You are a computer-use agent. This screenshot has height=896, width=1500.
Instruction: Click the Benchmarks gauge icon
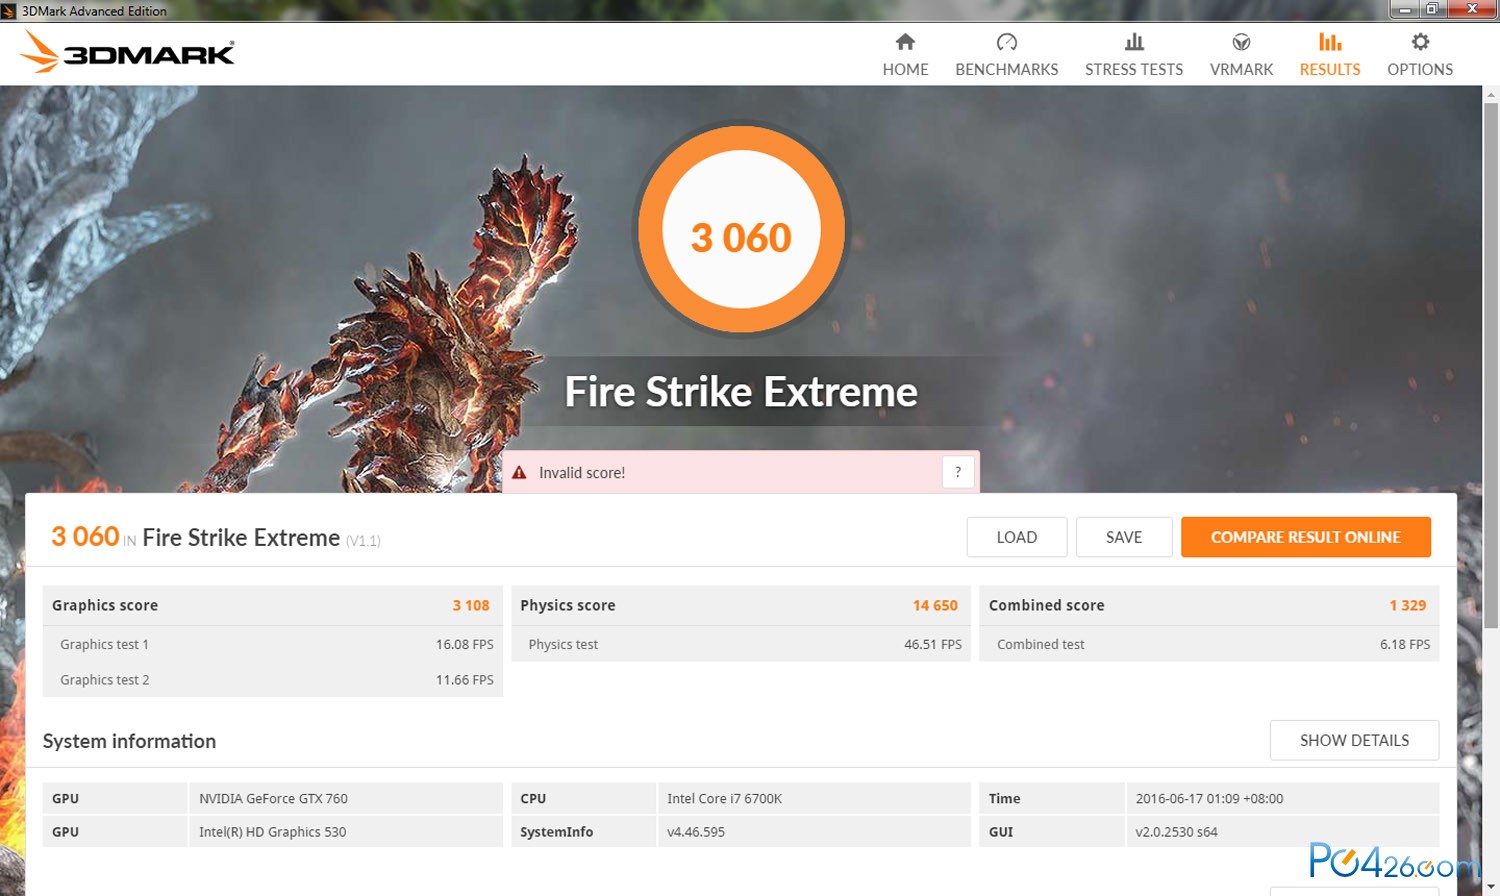coord(1007,42)
